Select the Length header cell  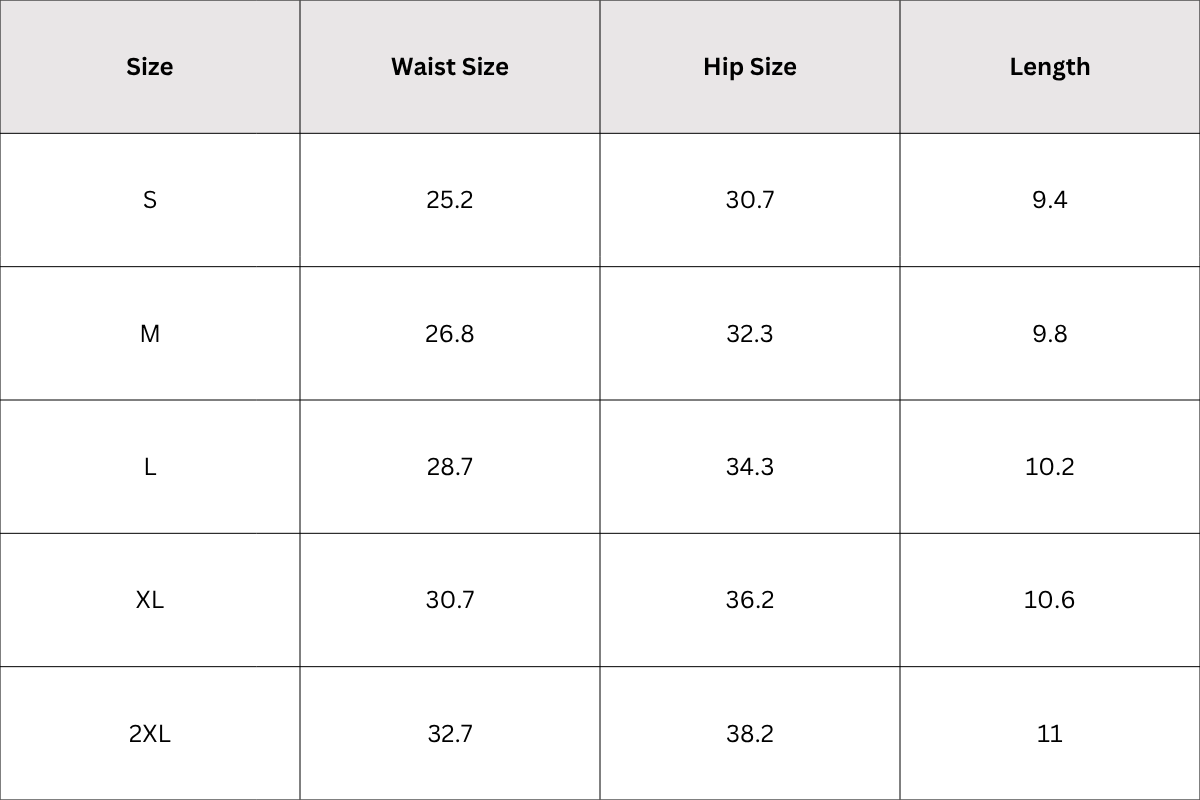click(x=1049, y=67)
